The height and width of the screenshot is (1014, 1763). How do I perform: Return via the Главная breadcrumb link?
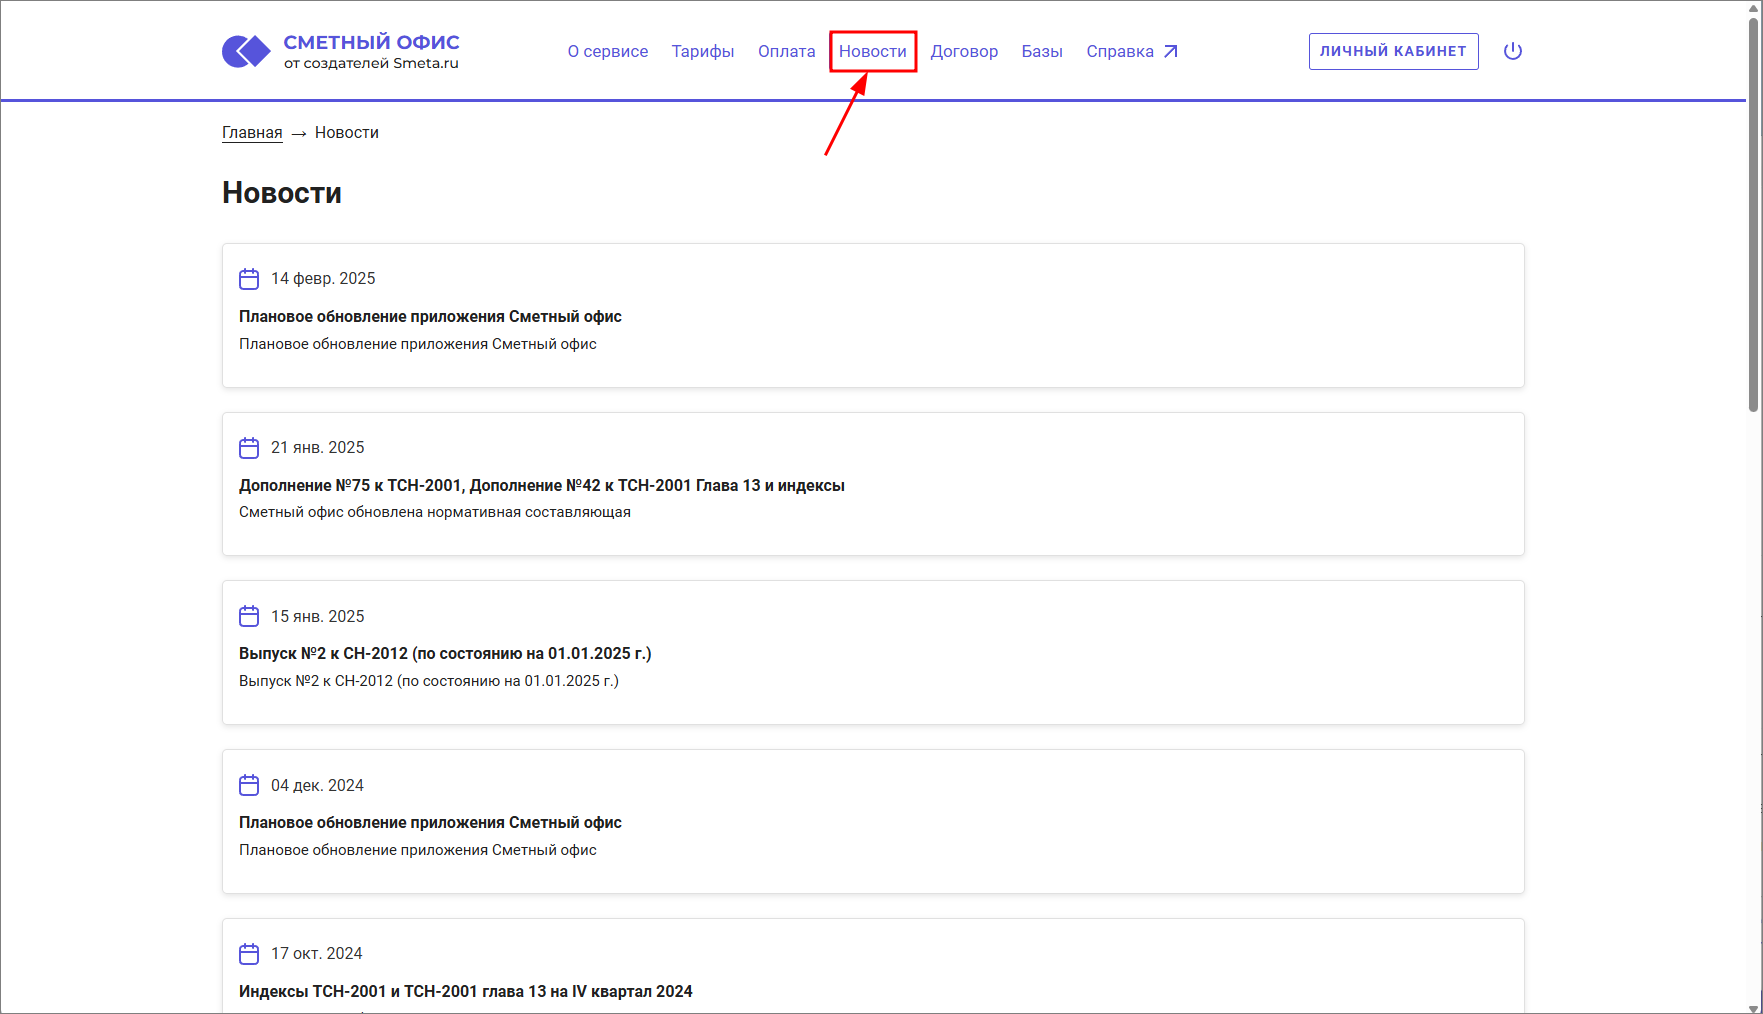[252, 133]
